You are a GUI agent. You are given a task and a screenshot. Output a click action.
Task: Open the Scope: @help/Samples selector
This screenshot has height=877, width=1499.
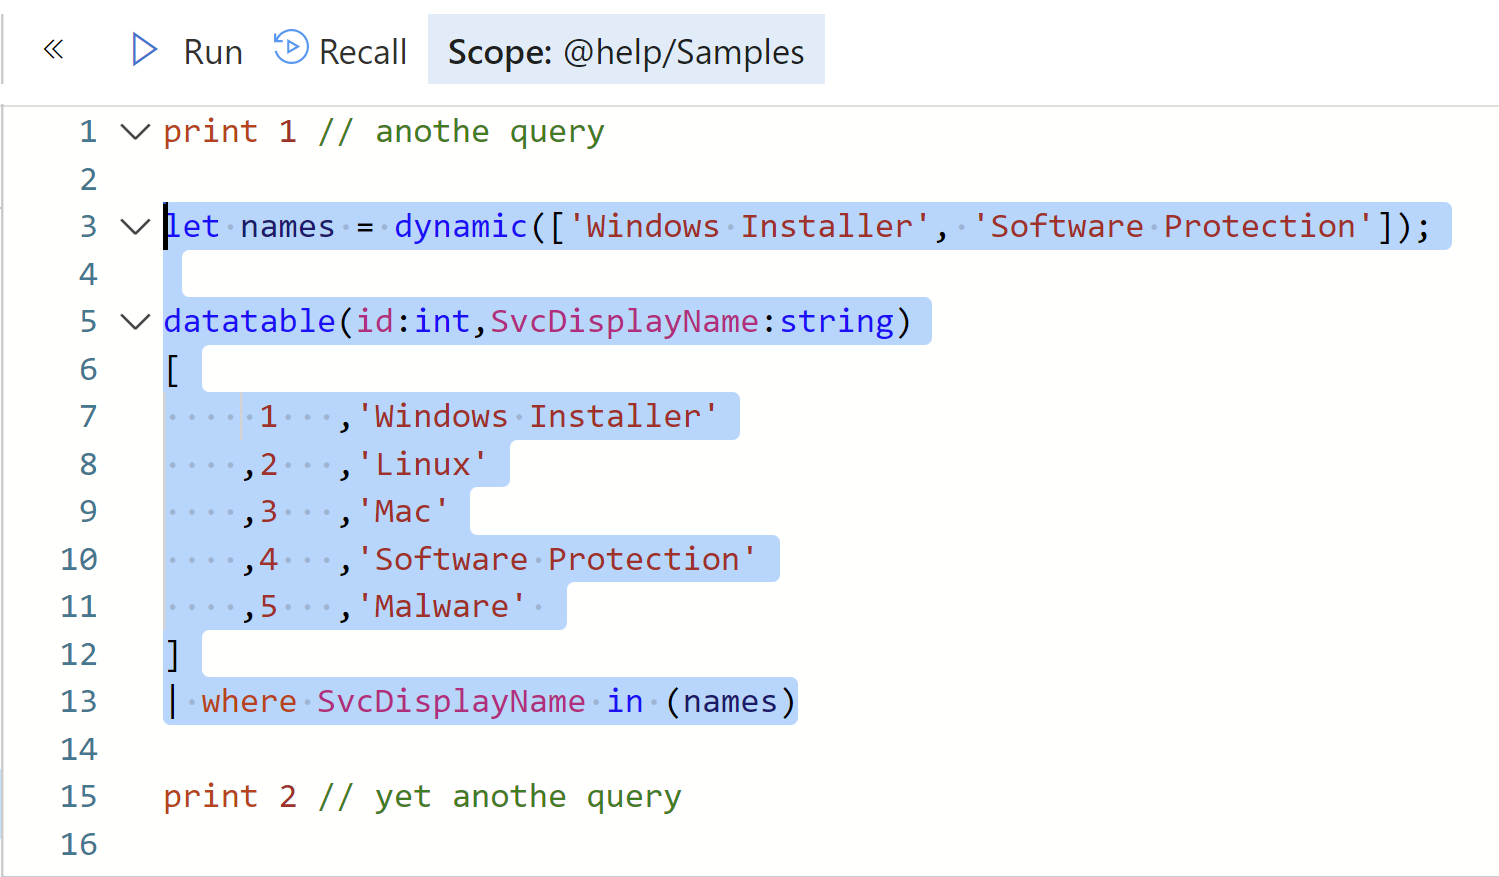626,50
